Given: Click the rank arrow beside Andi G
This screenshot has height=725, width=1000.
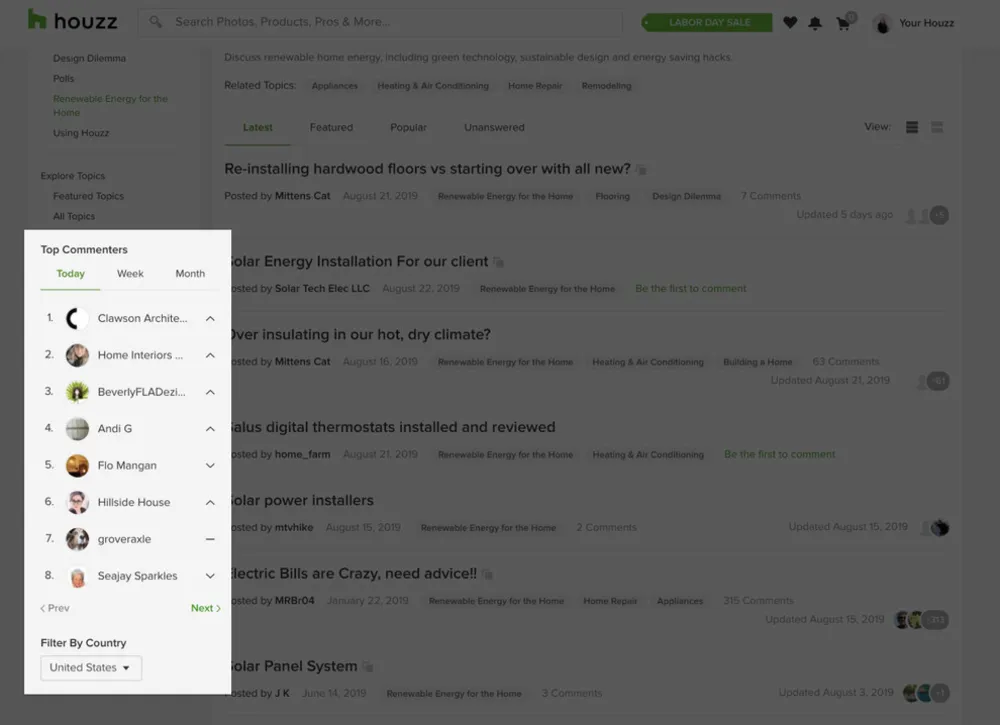Looking at the screenshot, I should click(x=210, y=429).
